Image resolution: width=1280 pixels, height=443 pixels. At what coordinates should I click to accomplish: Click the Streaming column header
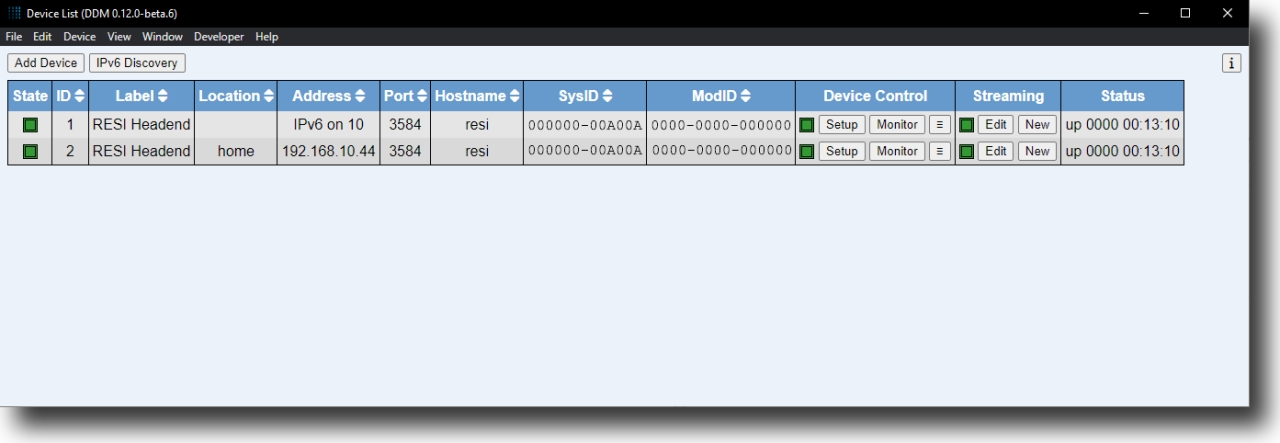point(1008,96)
